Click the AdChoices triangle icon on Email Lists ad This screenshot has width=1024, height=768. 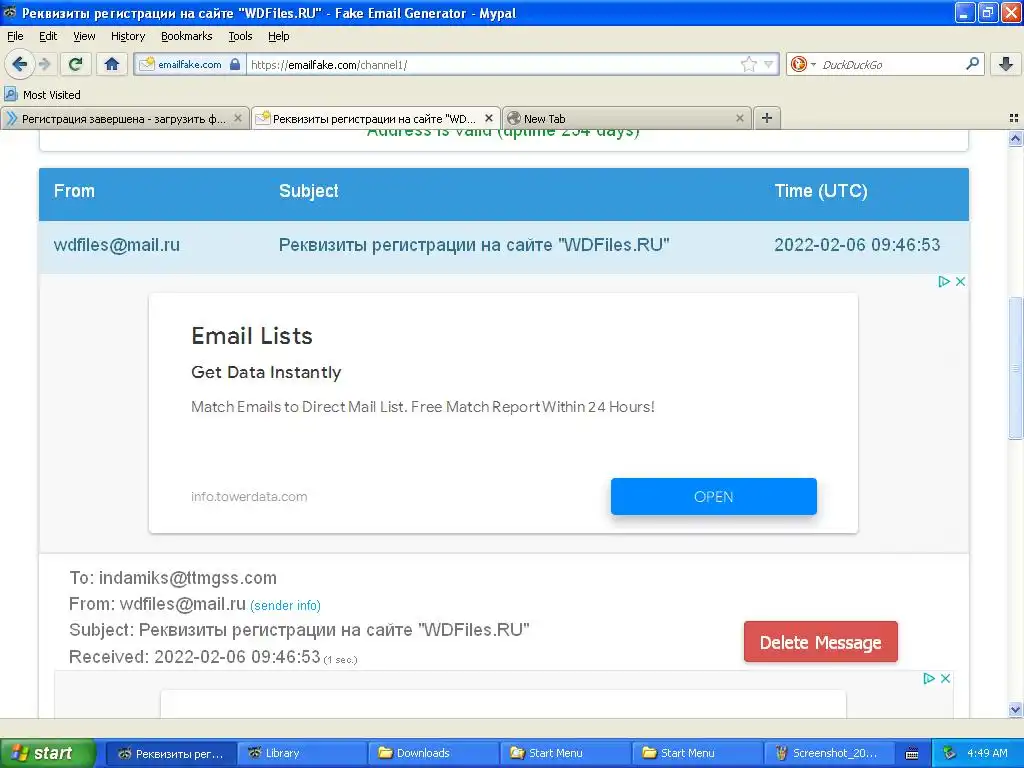tap(944, 281)
